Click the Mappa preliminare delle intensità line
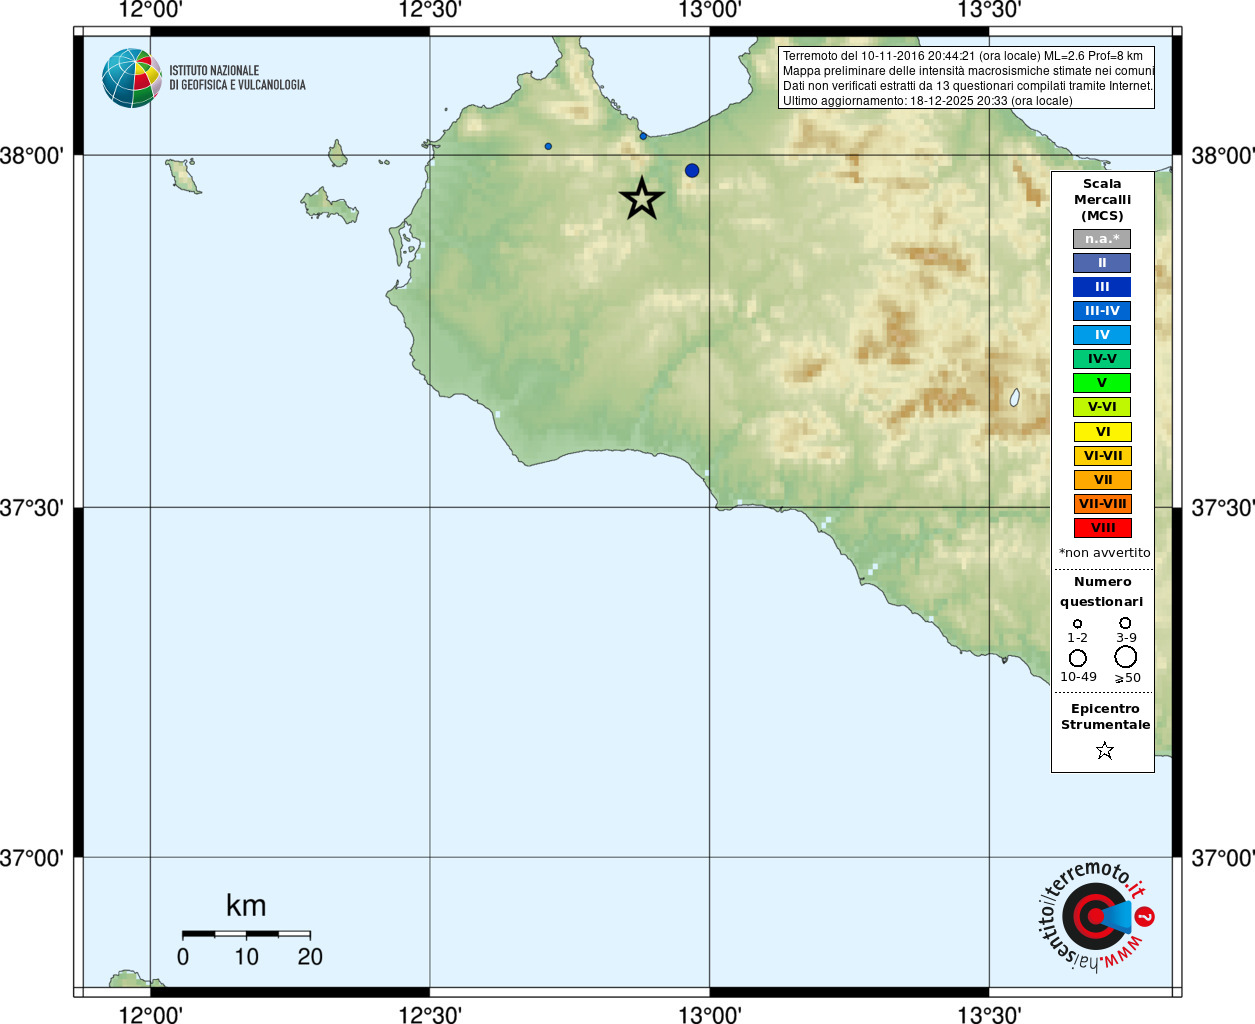The height and width of the screenshot is (1024, 1255). coord(968,71)
